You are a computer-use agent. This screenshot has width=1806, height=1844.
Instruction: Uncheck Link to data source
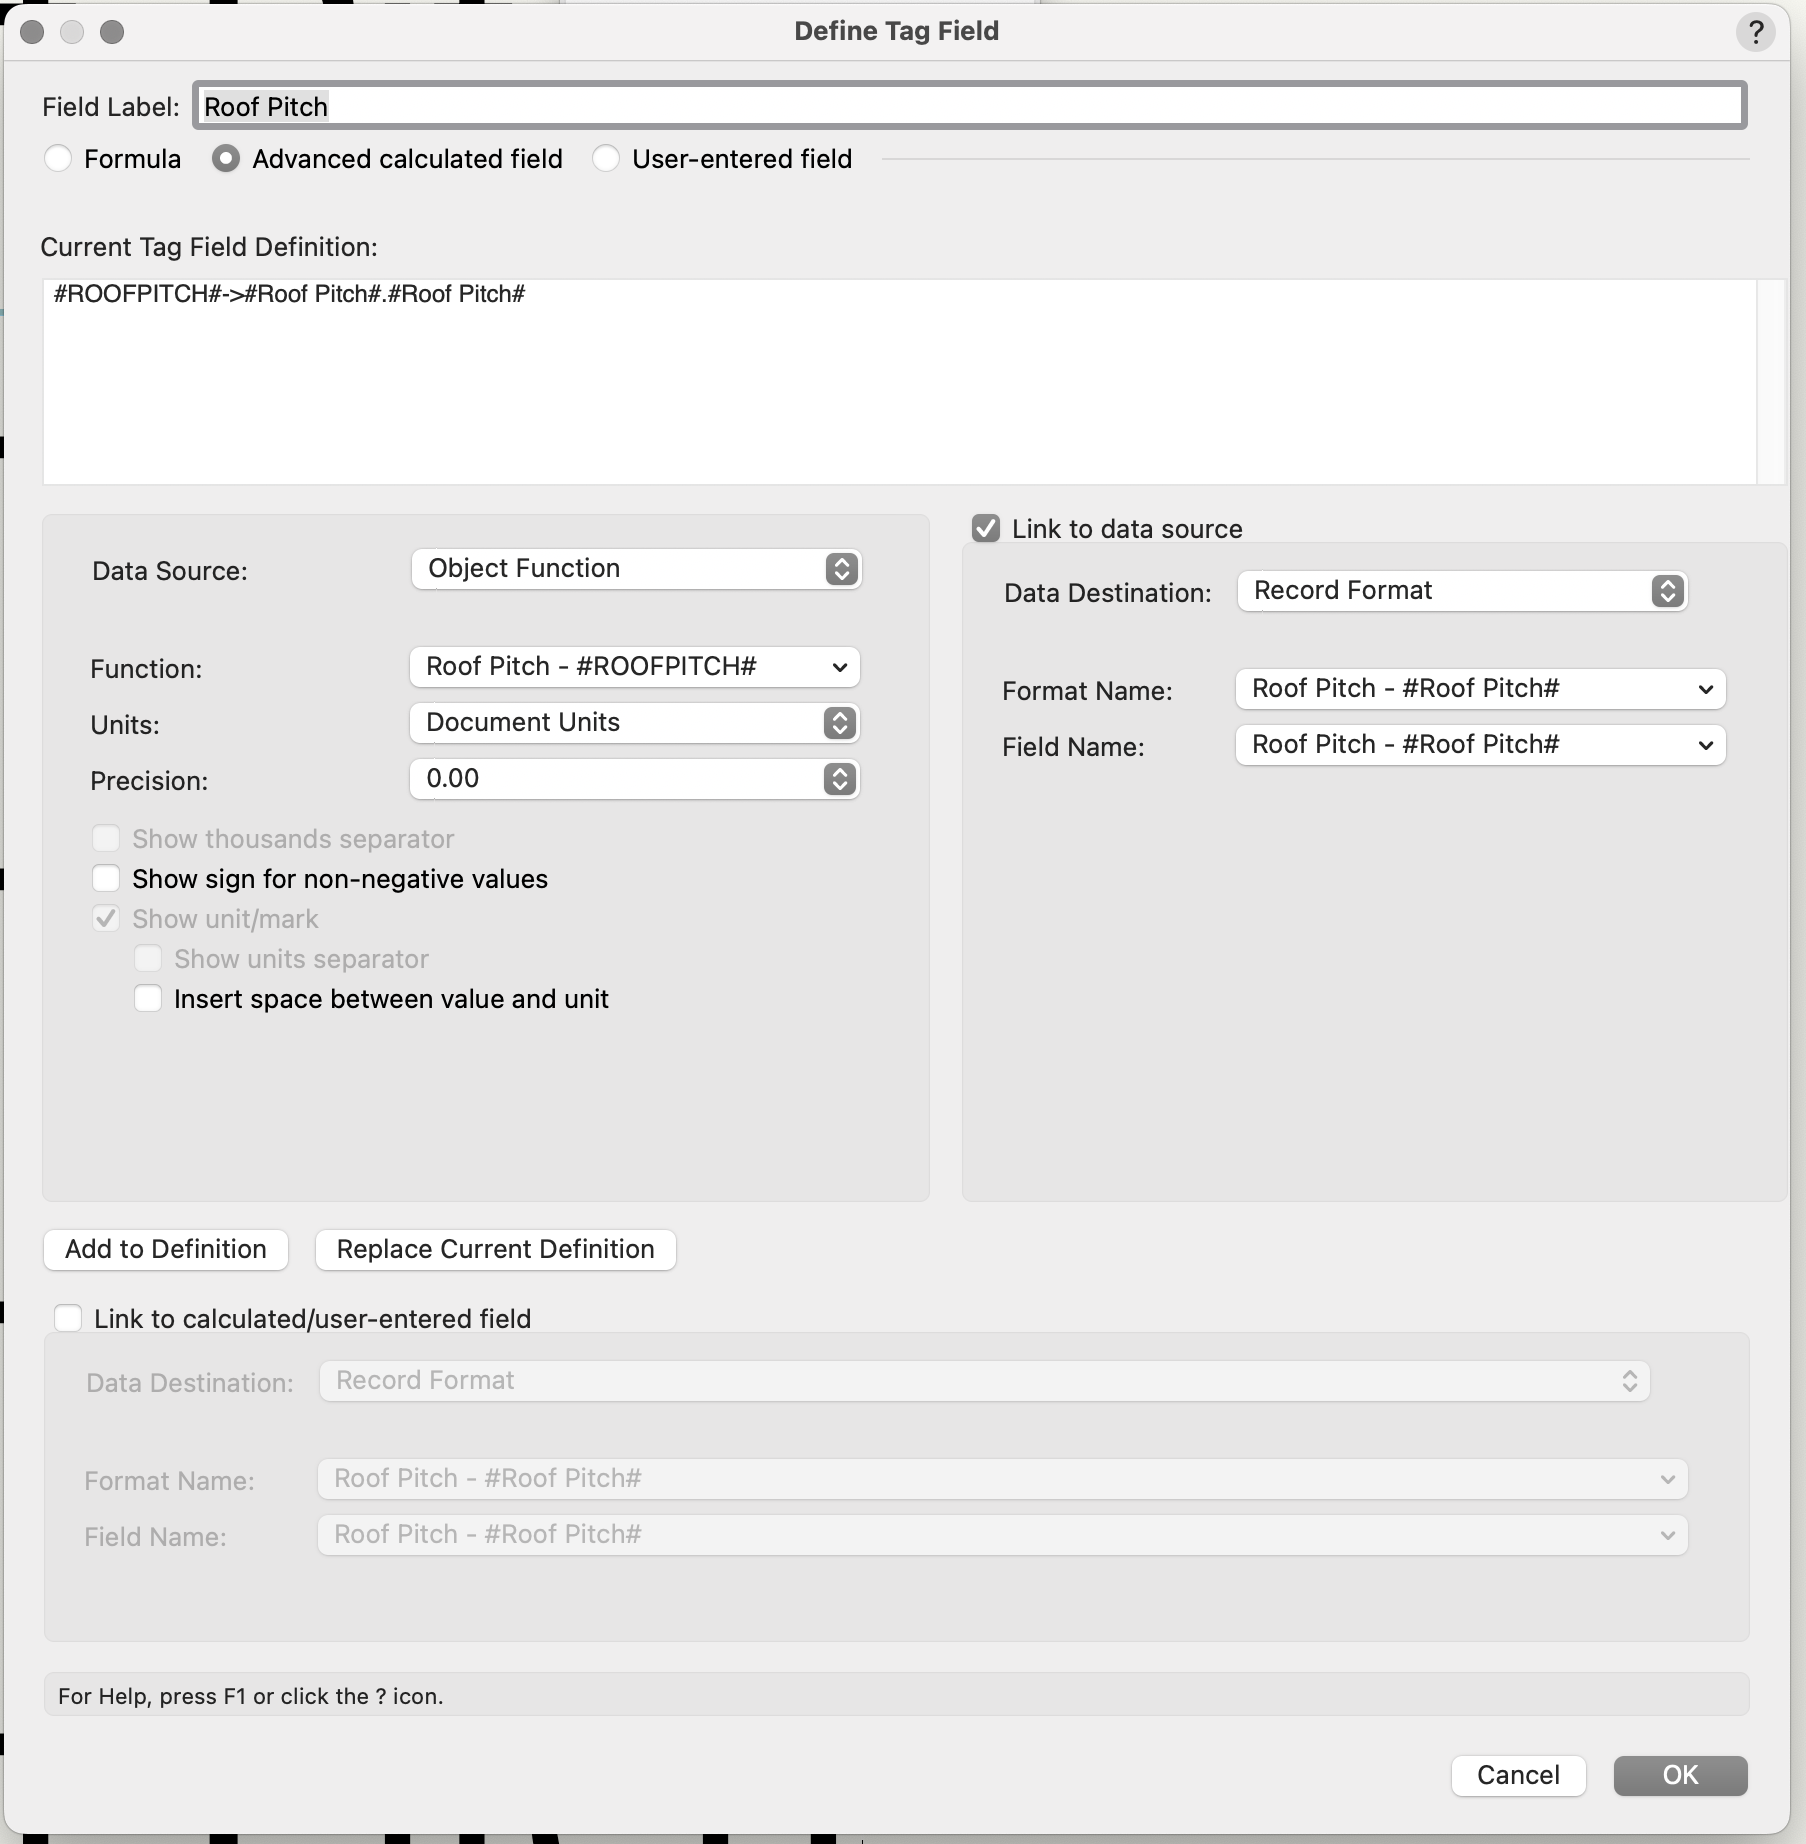pos(986,529)
